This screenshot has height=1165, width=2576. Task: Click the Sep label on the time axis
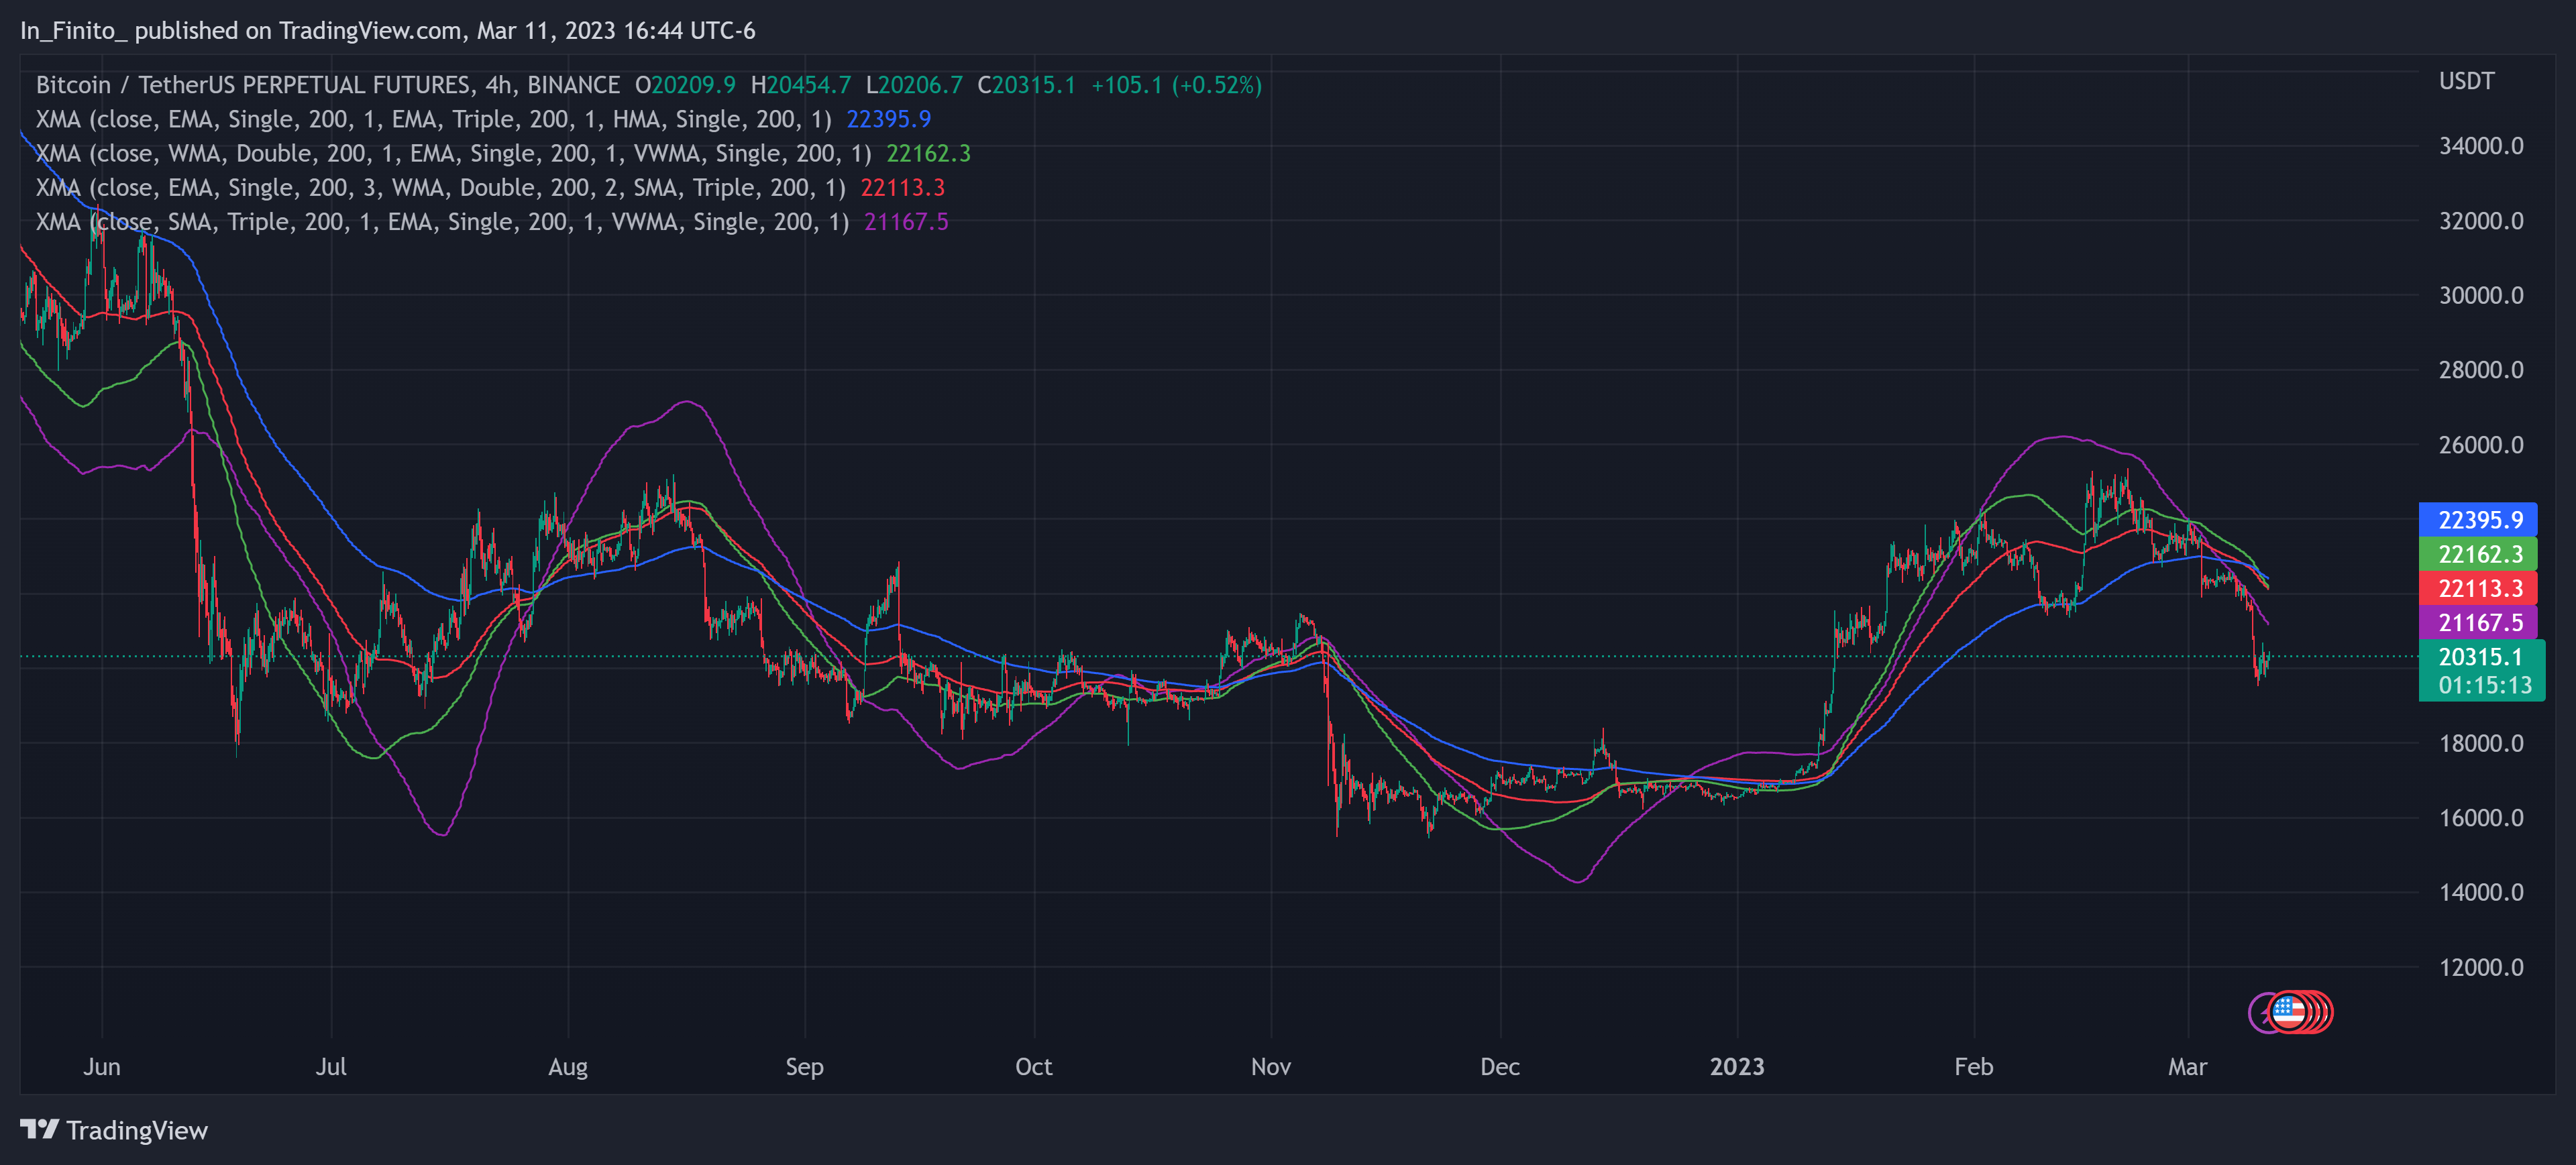pos(805,1067)
